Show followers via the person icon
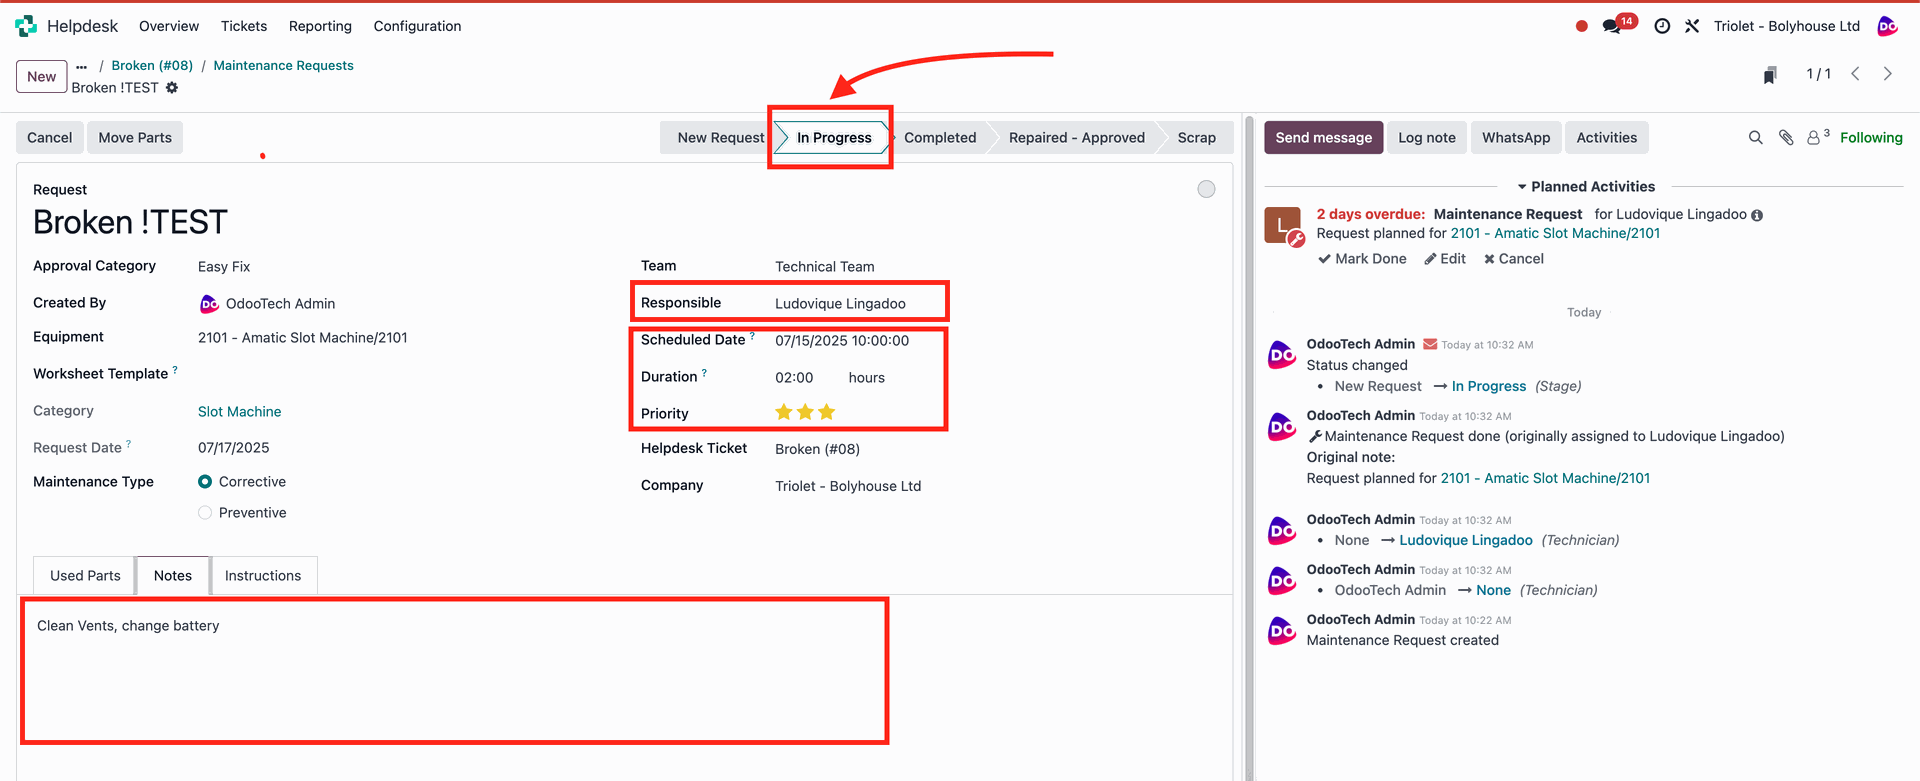This screenshot has height=781, width=1920. click(x=1814, y=138)
